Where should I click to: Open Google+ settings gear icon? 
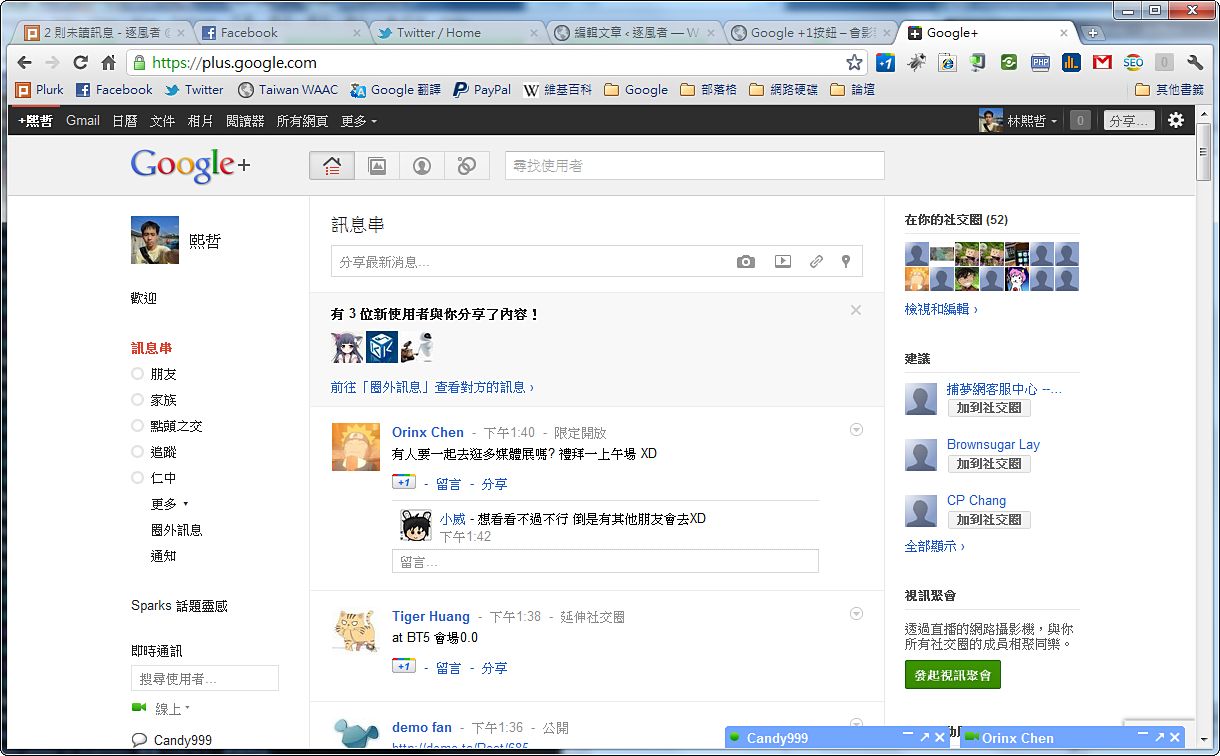point(1176,120)
